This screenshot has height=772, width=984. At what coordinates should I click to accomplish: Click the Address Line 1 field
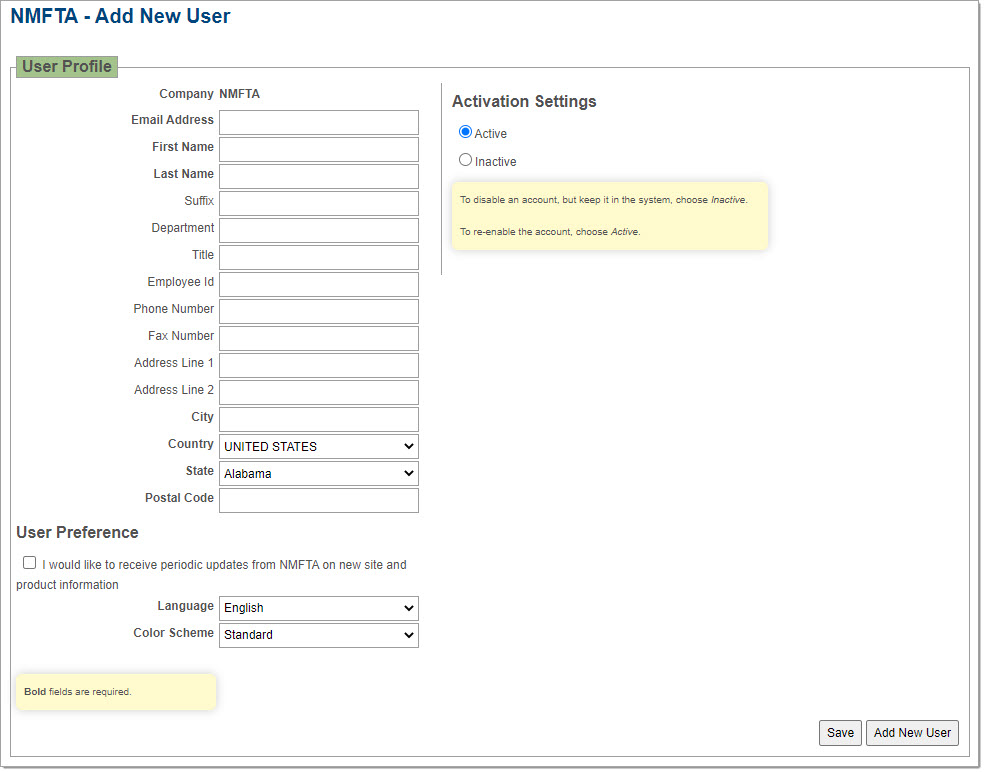click(x=319, y=366)
